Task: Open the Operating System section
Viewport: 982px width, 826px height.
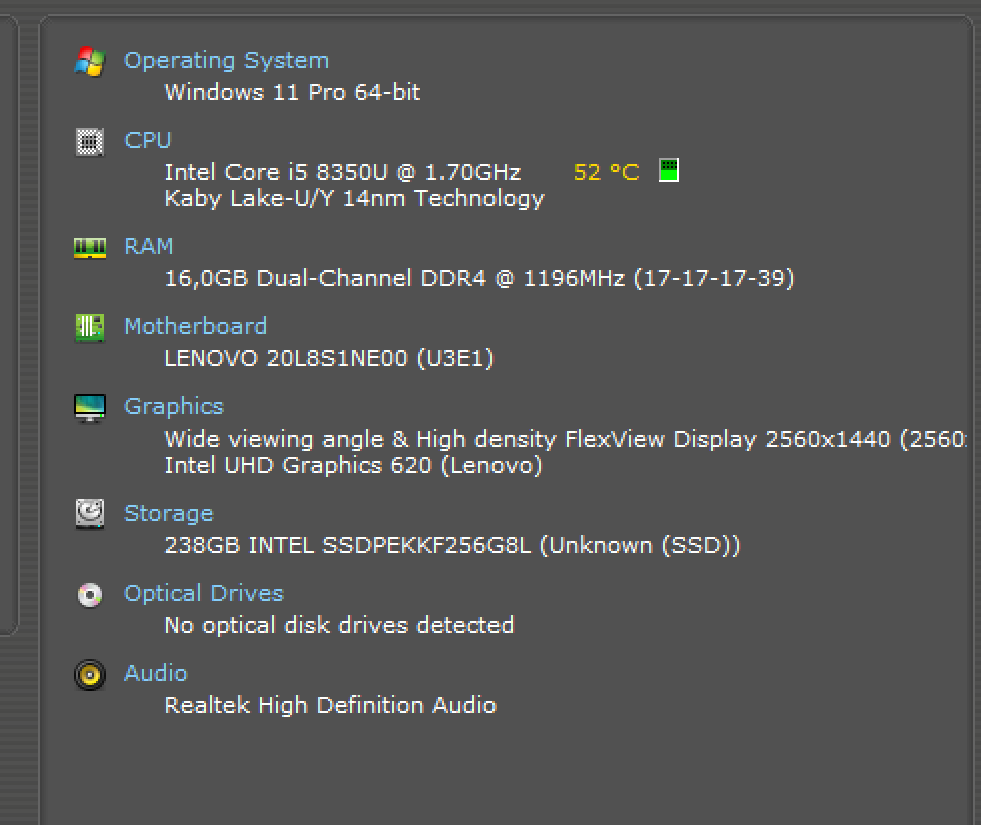Action: (x=226, y=60)
